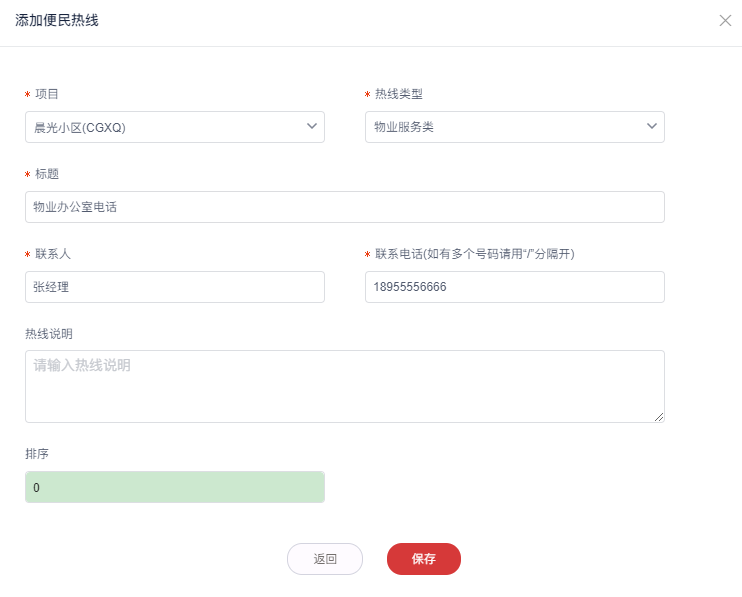Click the green 排序 input field
The height and width of the screenshot is (597, 742).
pos(174,487)
